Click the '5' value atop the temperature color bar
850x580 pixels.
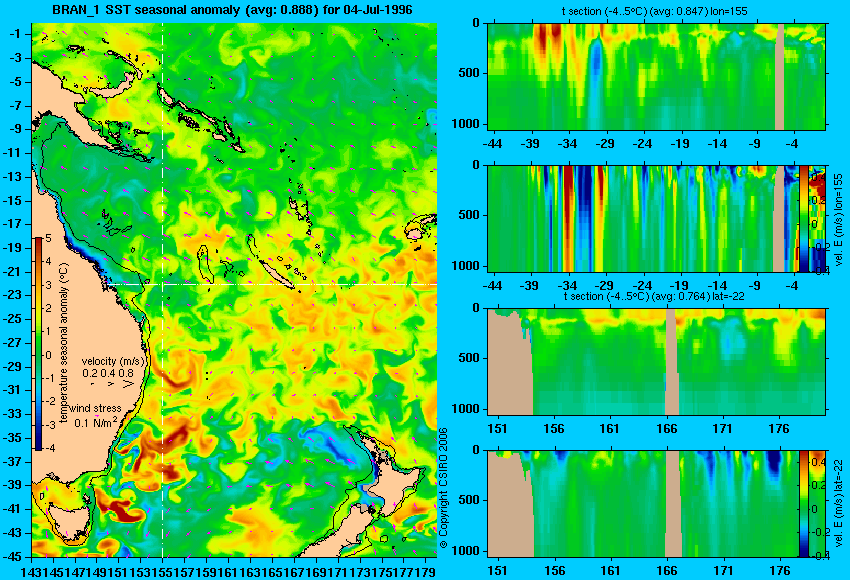click(x=48, y=239)
